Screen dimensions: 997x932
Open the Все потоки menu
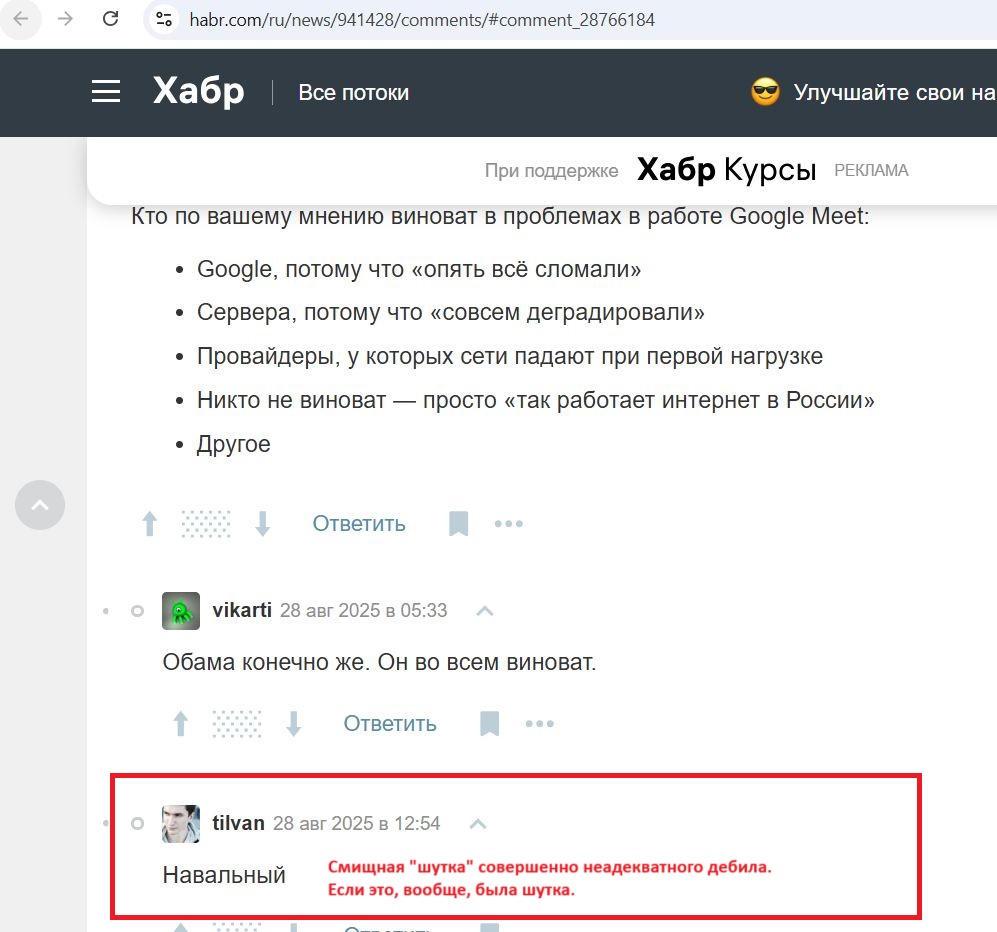(353, 93)
